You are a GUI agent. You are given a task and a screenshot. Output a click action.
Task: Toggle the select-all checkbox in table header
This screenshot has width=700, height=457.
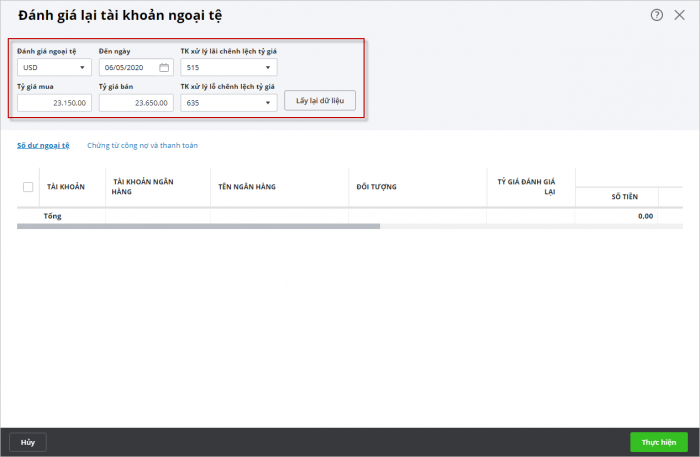(x=28, y=186)
